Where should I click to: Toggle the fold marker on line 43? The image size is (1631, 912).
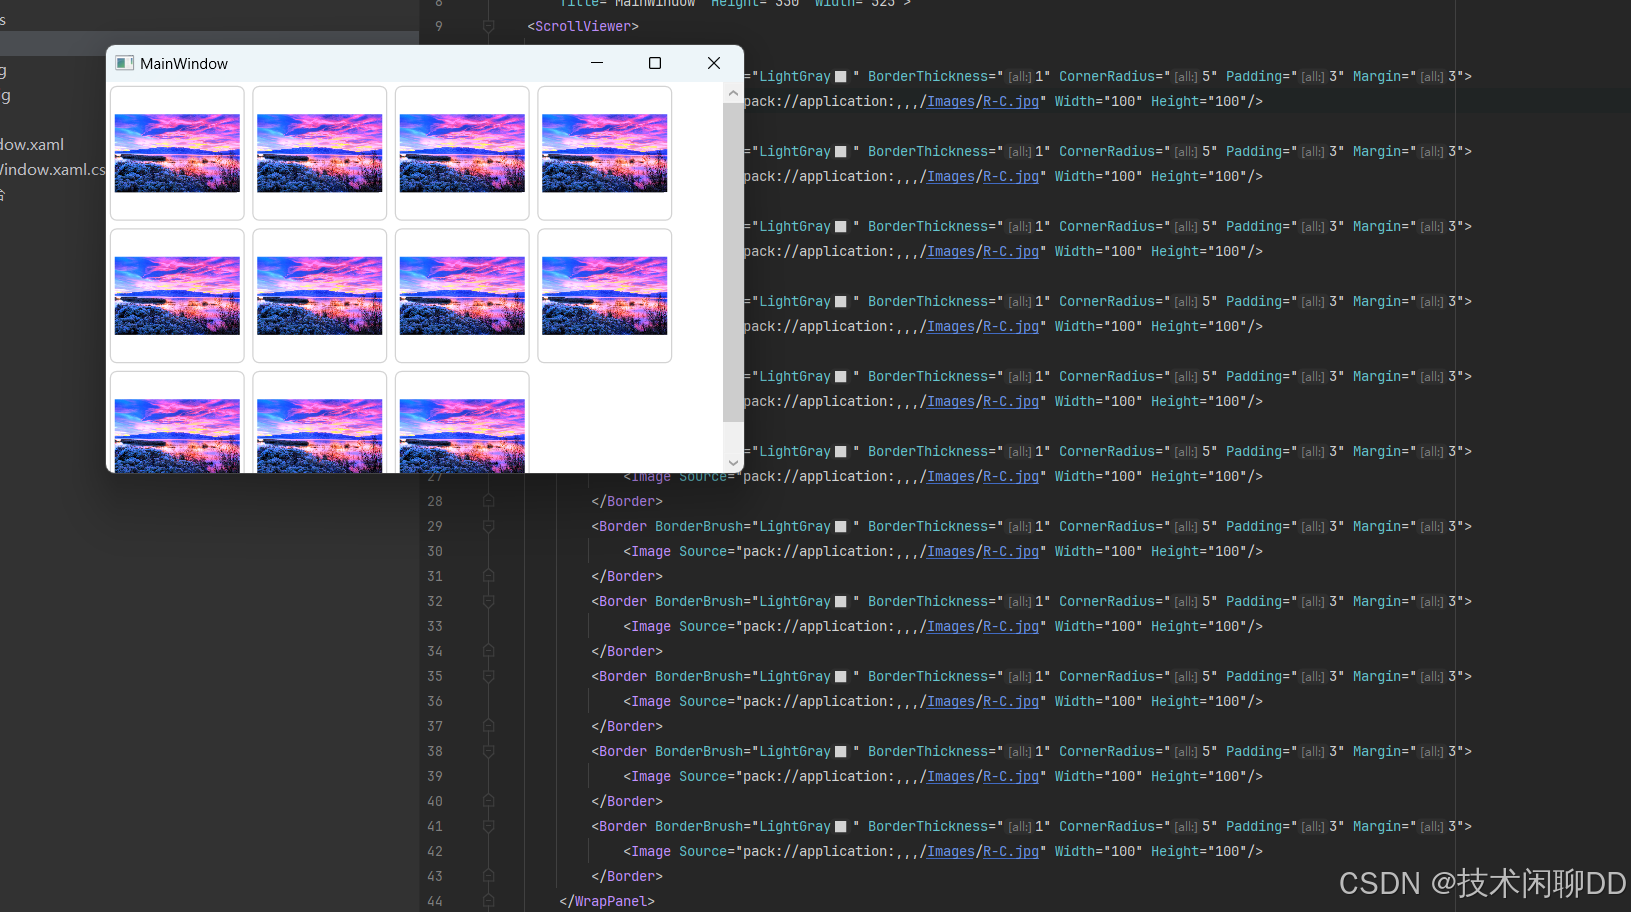click(x=488, y=876)
